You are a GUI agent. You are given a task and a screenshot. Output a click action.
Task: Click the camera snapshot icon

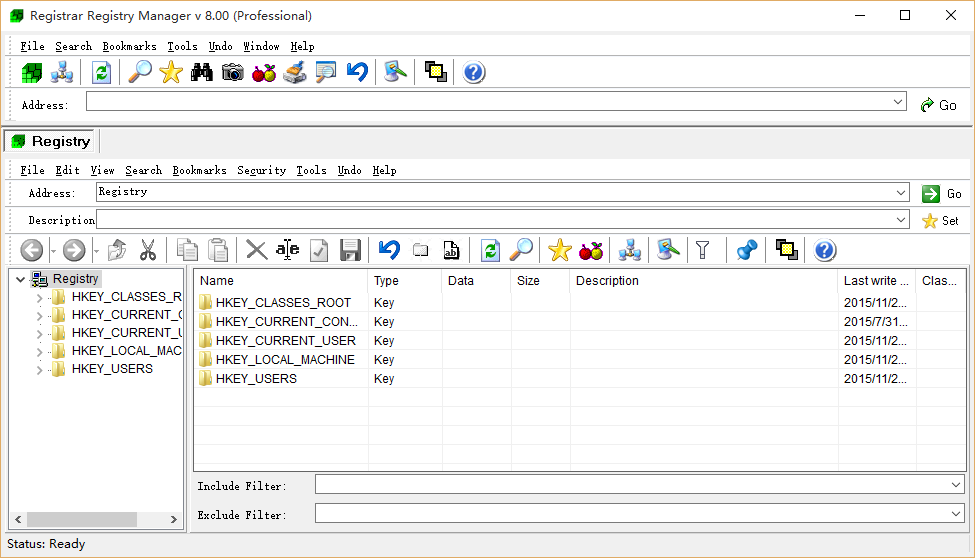click(x=233, y=72)
